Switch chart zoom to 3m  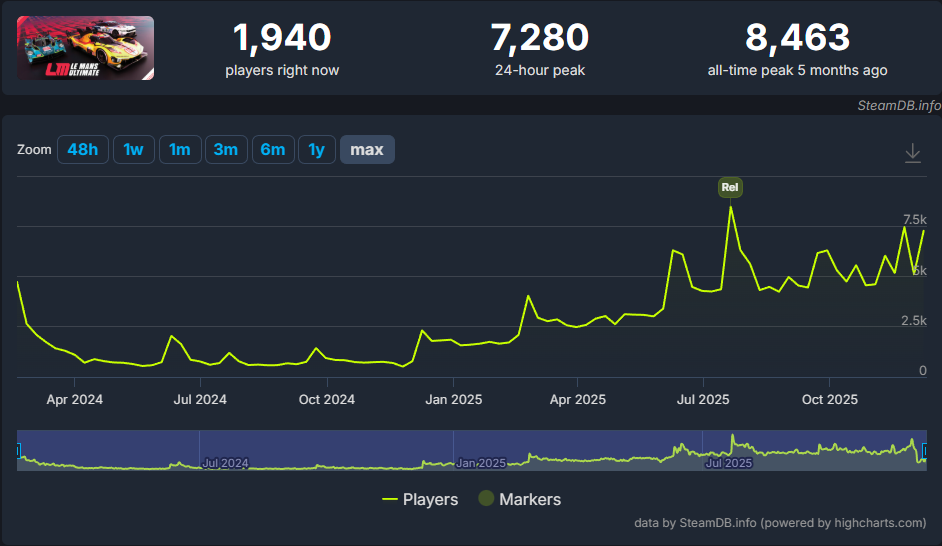point(226,150)
